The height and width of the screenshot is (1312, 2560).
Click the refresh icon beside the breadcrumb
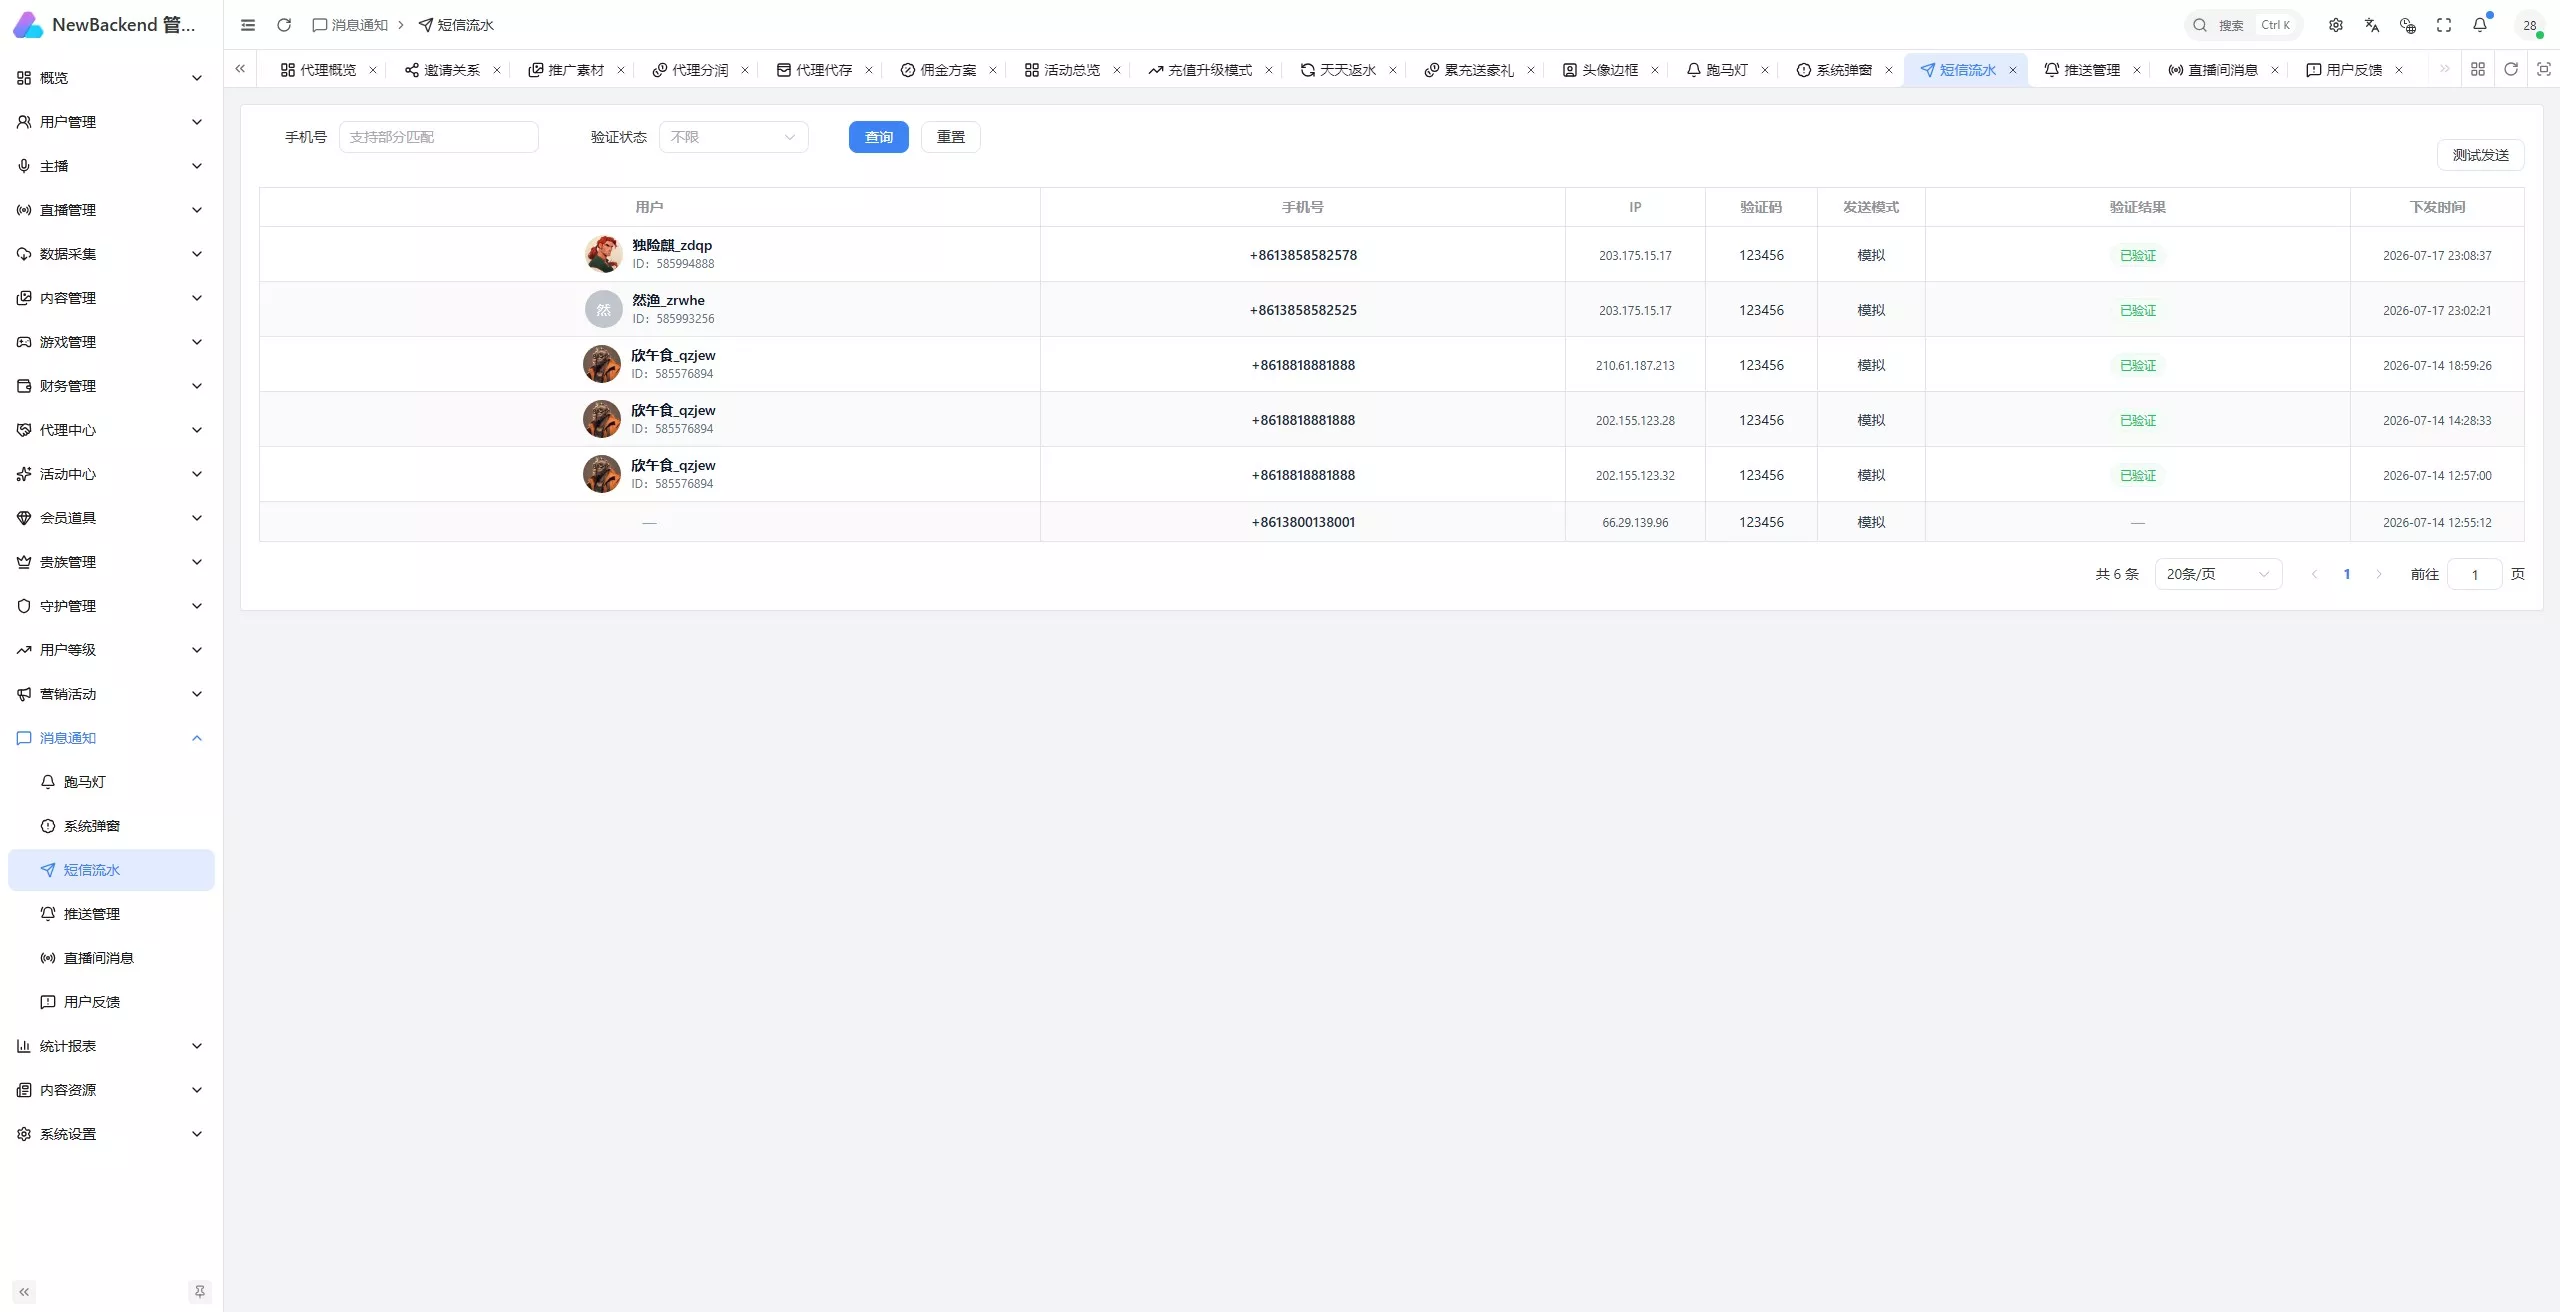[284, 25]
